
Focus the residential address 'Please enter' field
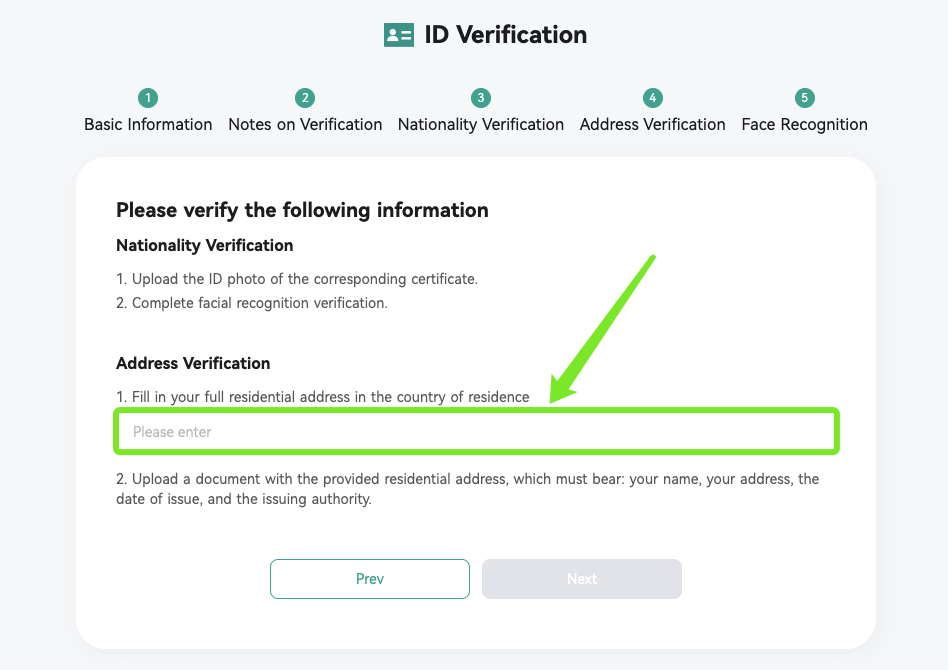[476, 432]
